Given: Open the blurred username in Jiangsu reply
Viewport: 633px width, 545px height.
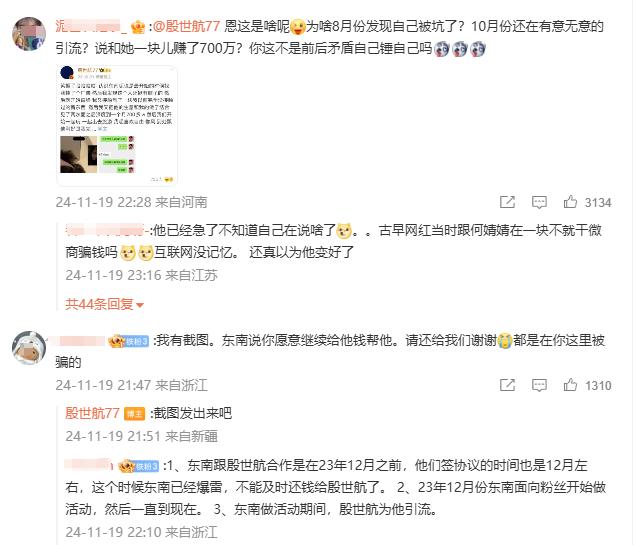Looking at the screenshot, I should pyautogui.click(x=105, y=230).
